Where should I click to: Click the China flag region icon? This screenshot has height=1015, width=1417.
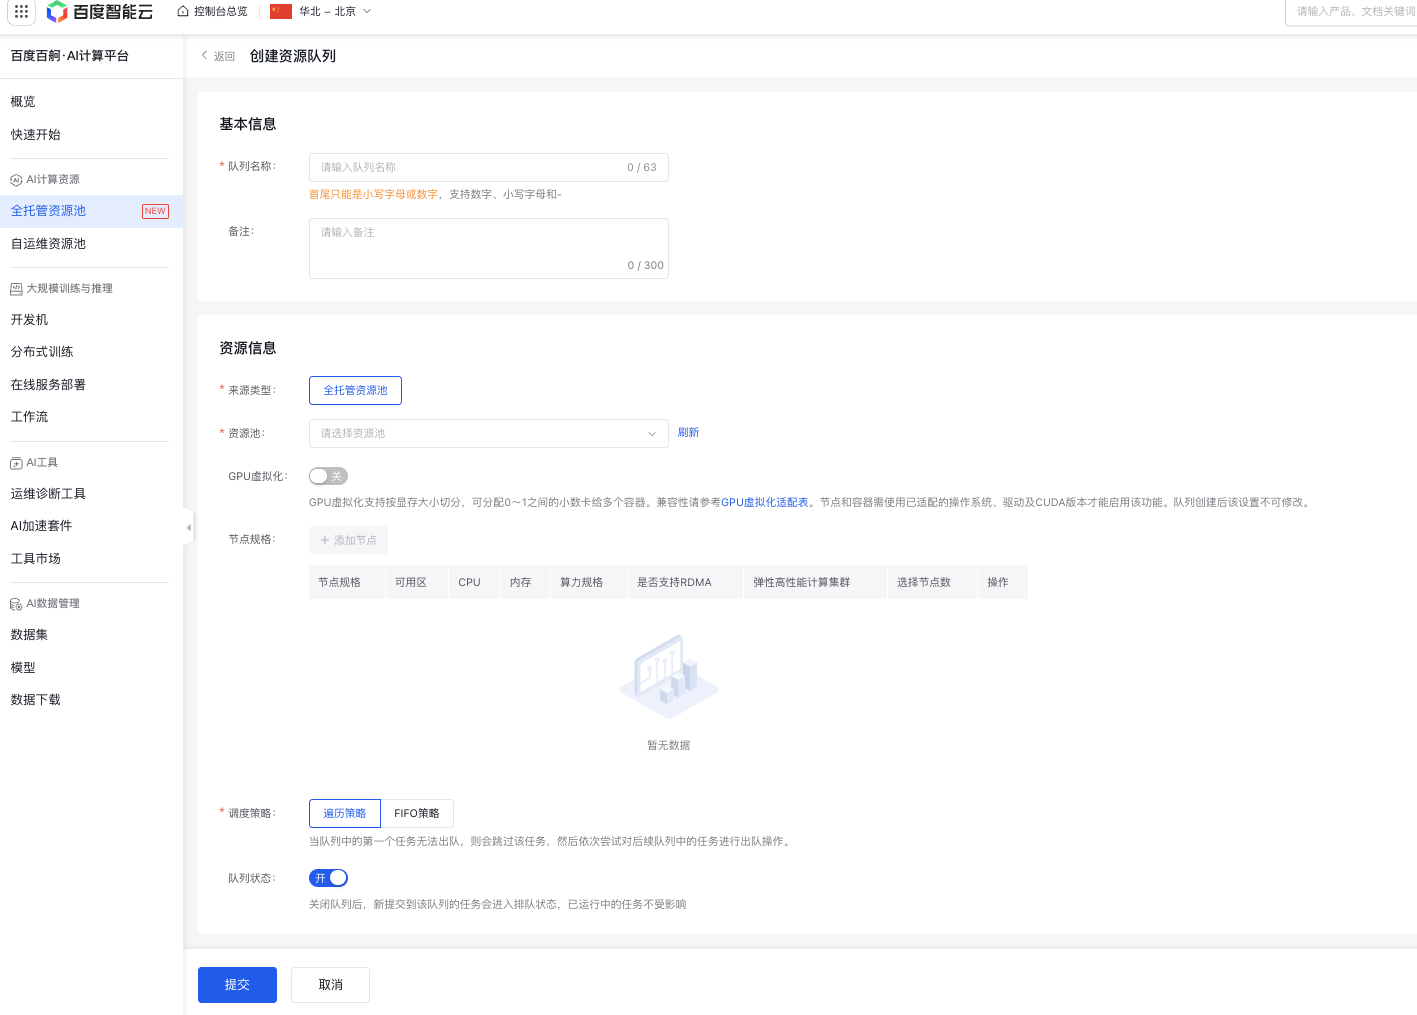281,12
